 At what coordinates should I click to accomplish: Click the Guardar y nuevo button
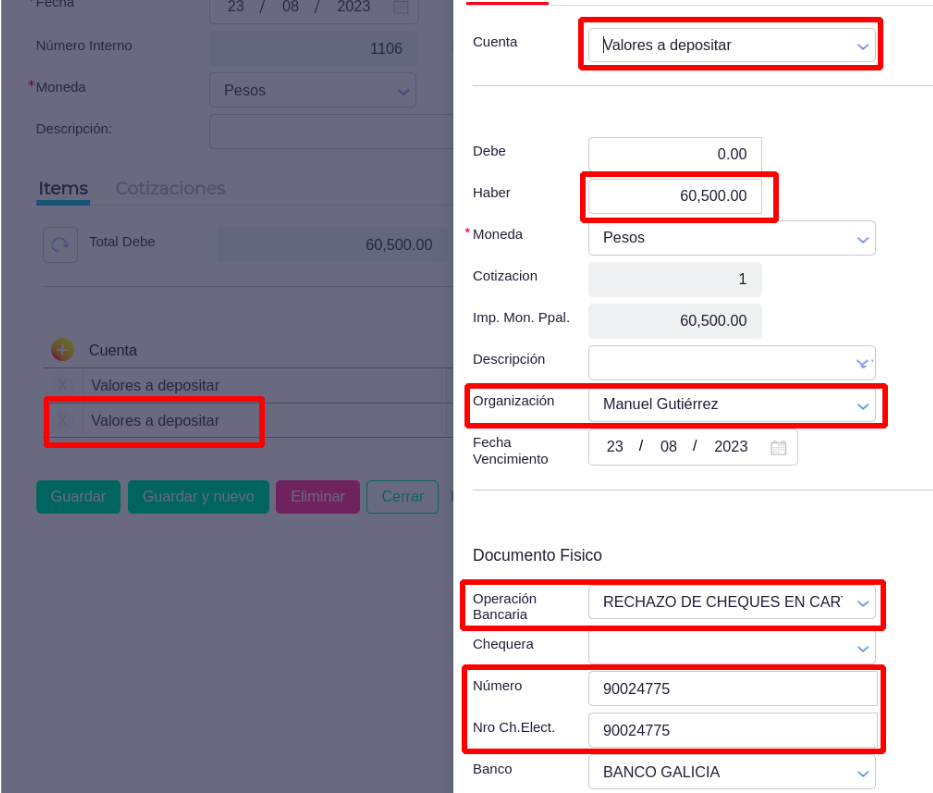pyautogui.click(x=198, y=497)
